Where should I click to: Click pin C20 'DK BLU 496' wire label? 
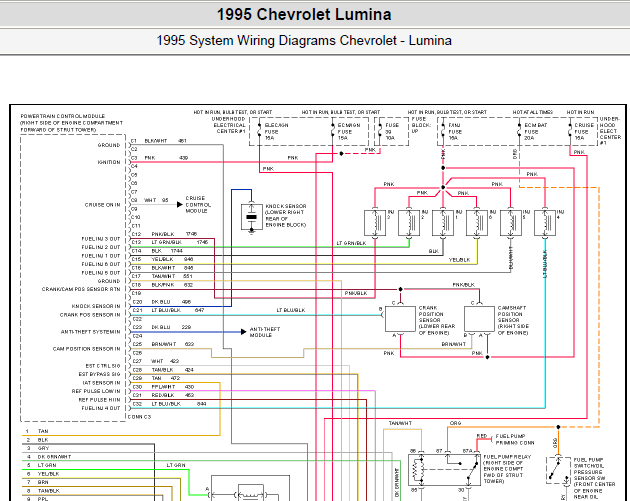pyautogui.click(x=171, y=302)
